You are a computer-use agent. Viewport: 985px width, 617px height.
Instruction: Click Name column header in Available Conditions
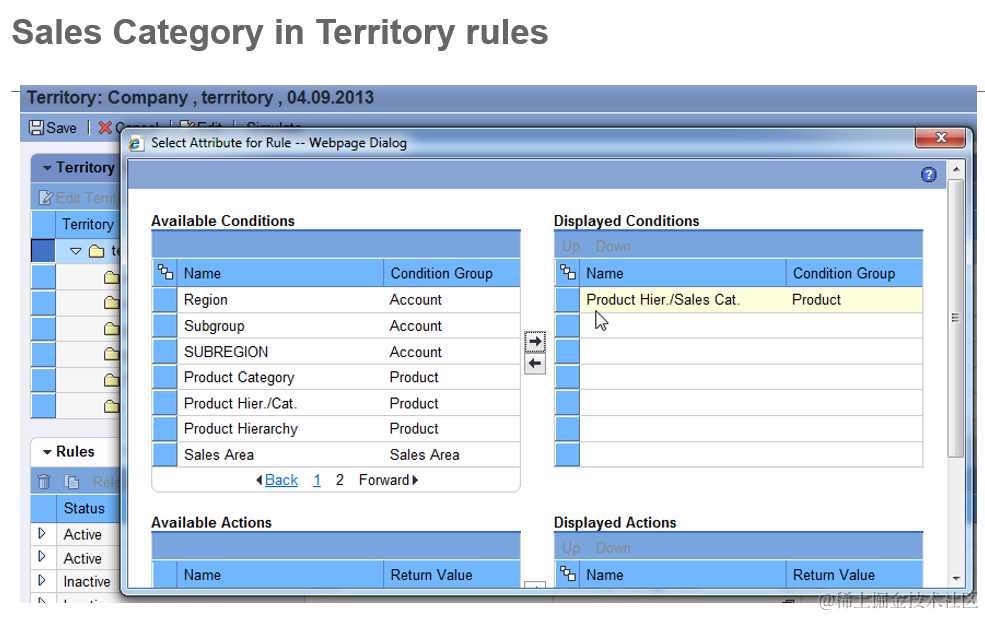point(280,273)
